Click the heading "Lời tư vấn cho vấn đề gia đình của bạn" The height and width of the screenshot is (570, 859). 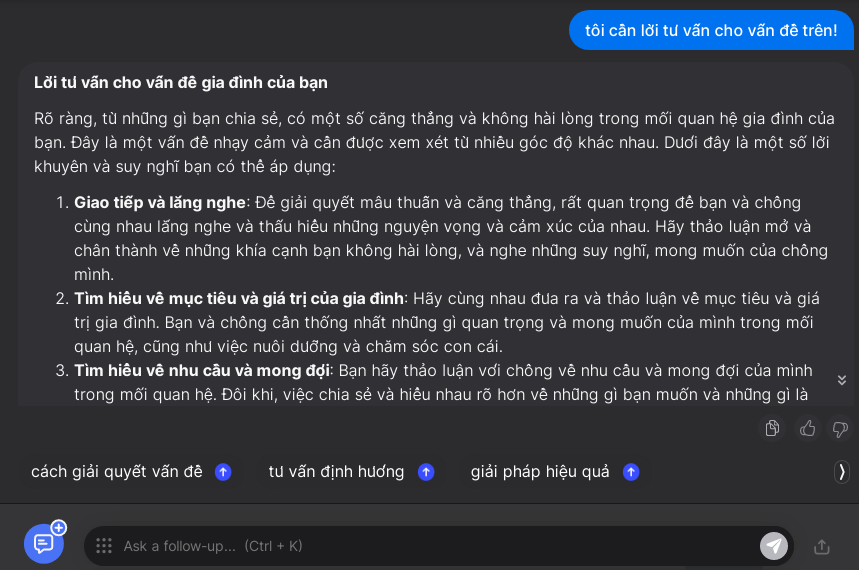[181, 82]
